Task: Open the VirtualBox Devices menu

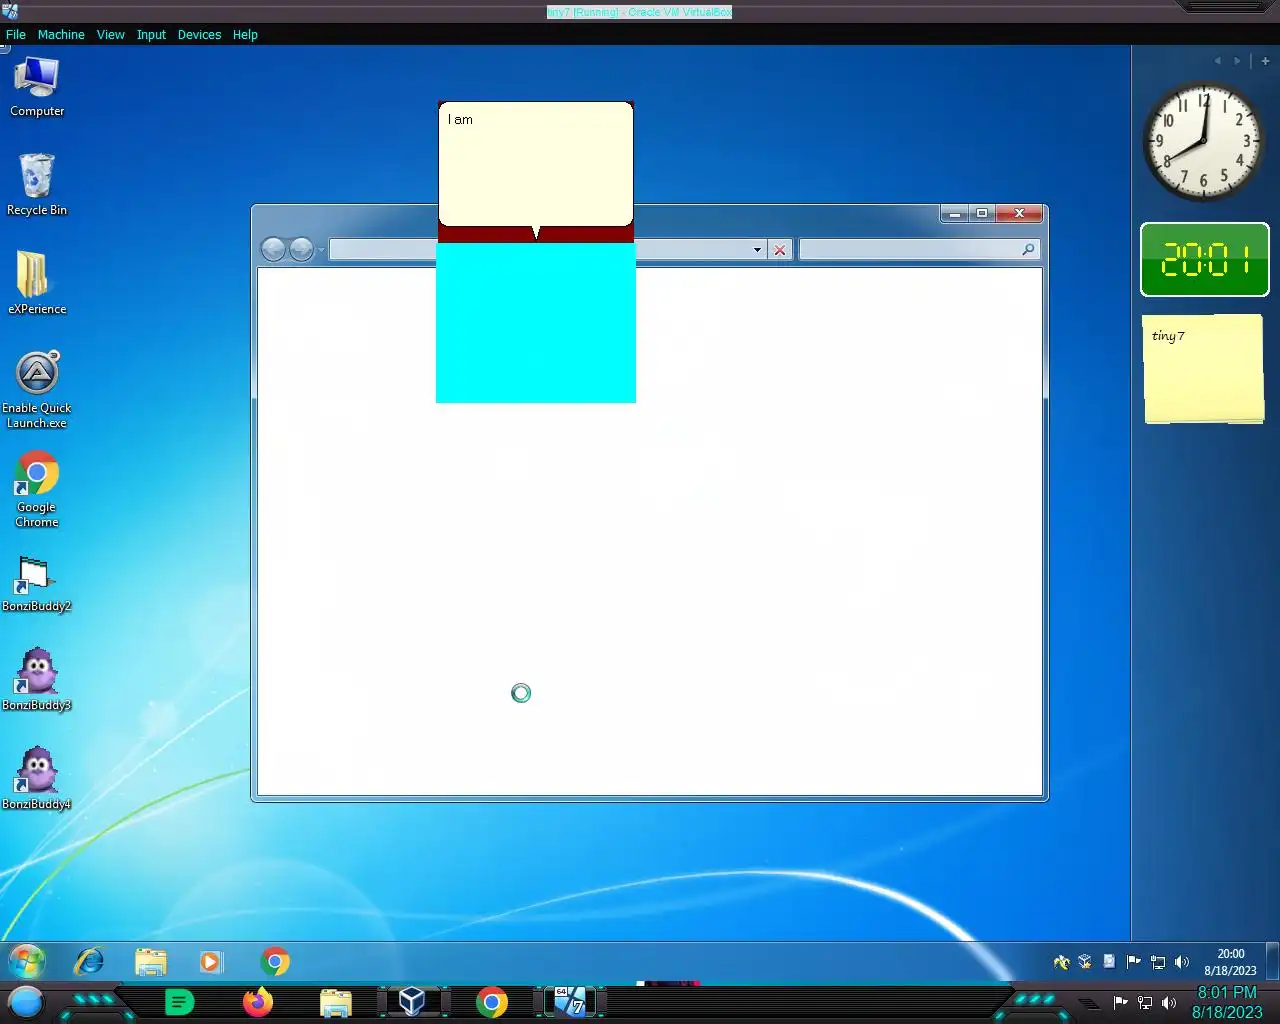Action: pos(199,34)
